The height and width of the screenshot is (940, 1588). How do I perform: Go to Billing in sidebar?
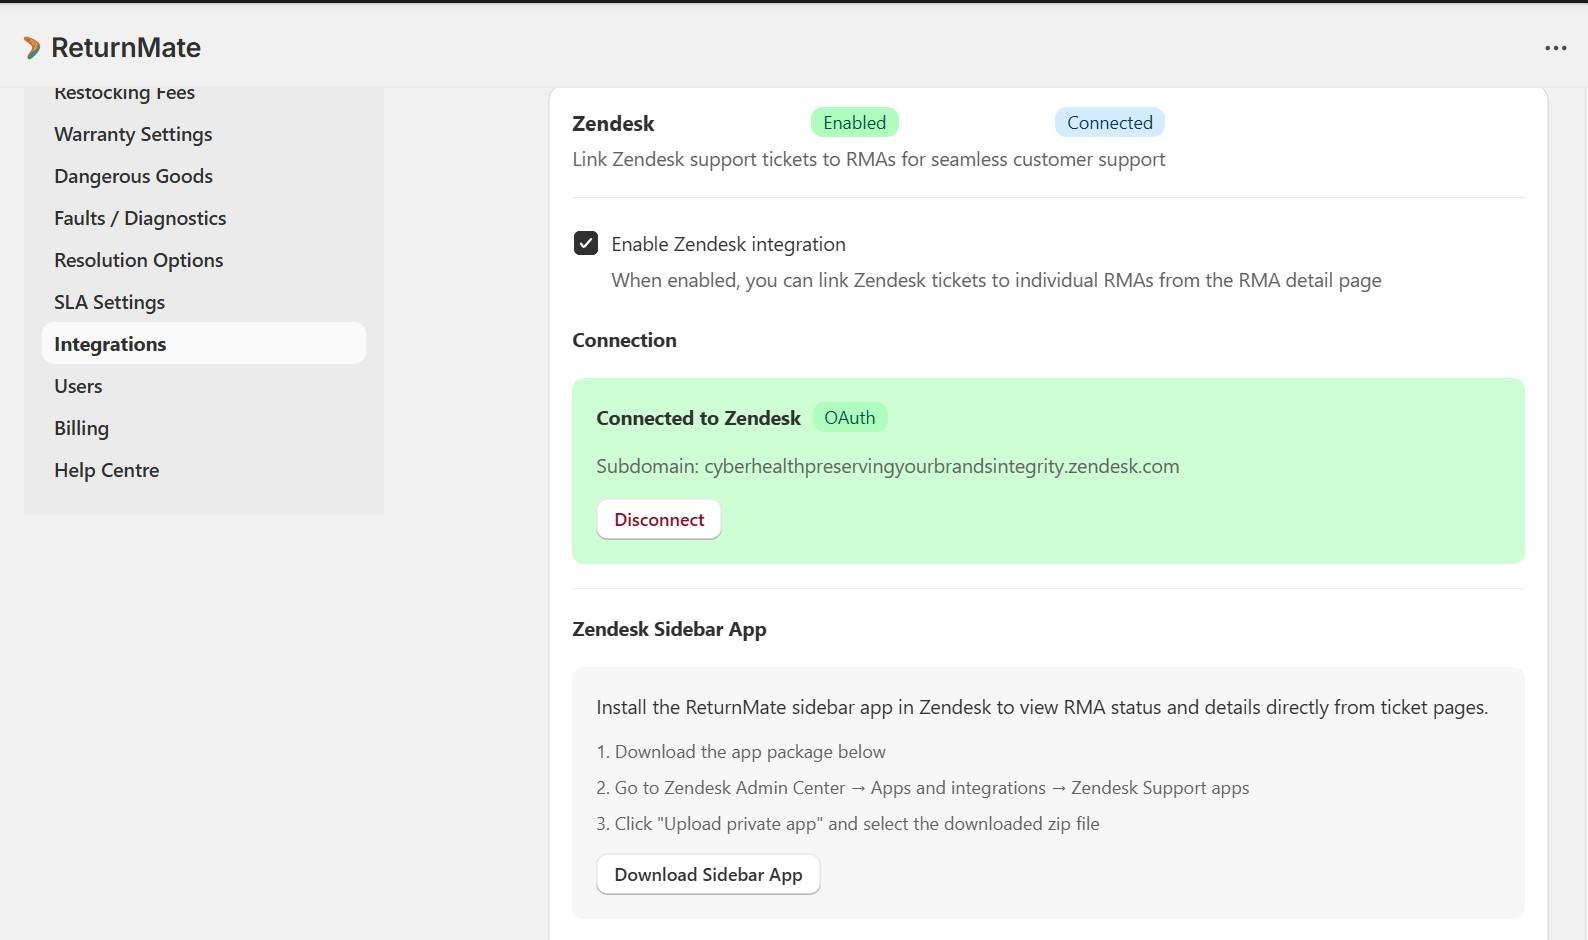tap(81, 428)
